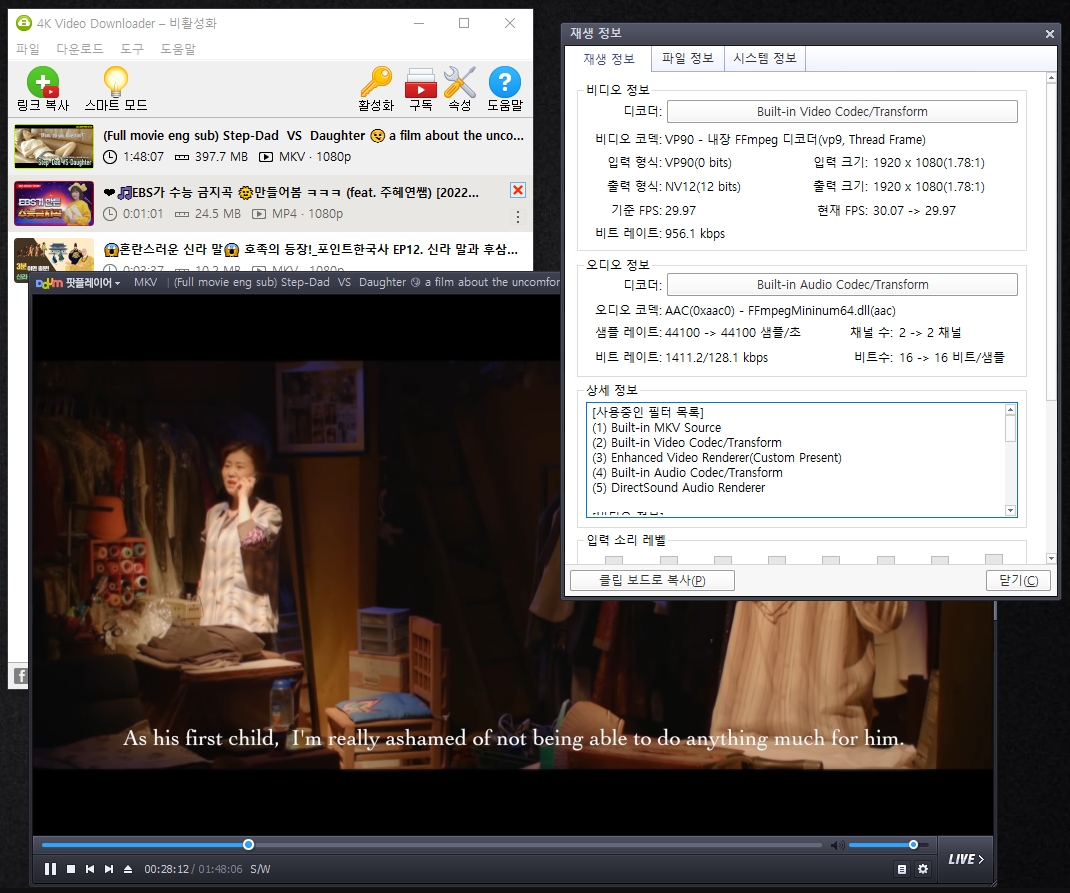Click the YouTube Subscribe icon (구독)
Screen dimensions: 1070x893
click(420, 83)
